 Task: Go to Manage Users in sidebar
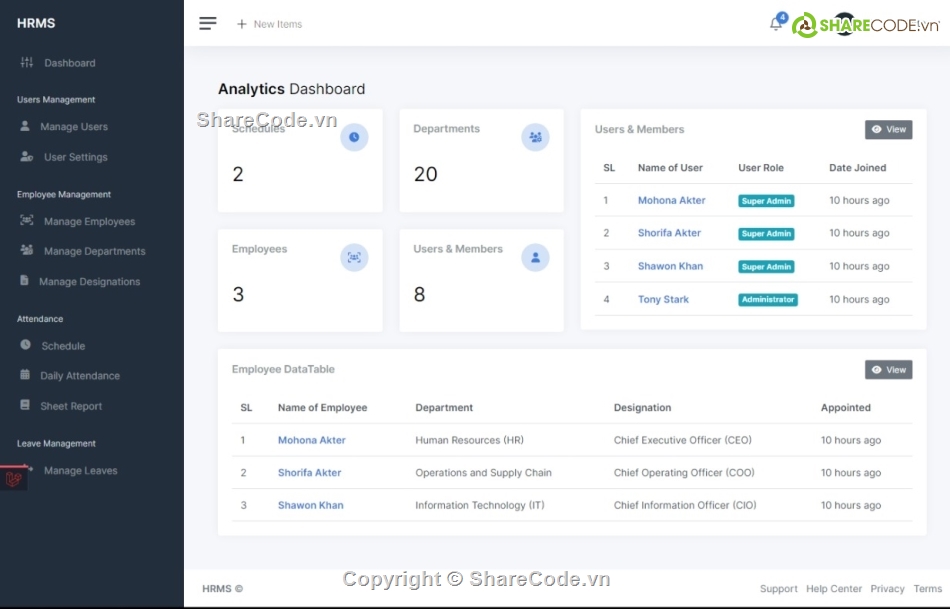(x=73, y=127)
